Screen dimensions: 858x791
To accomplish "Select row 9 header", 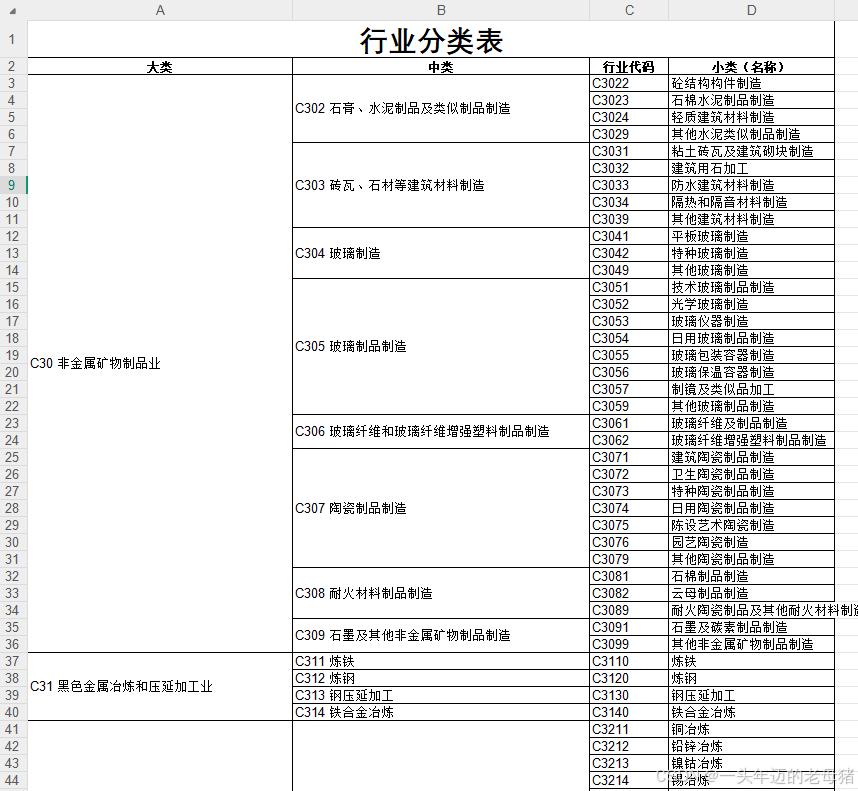I will click(12, 185).
